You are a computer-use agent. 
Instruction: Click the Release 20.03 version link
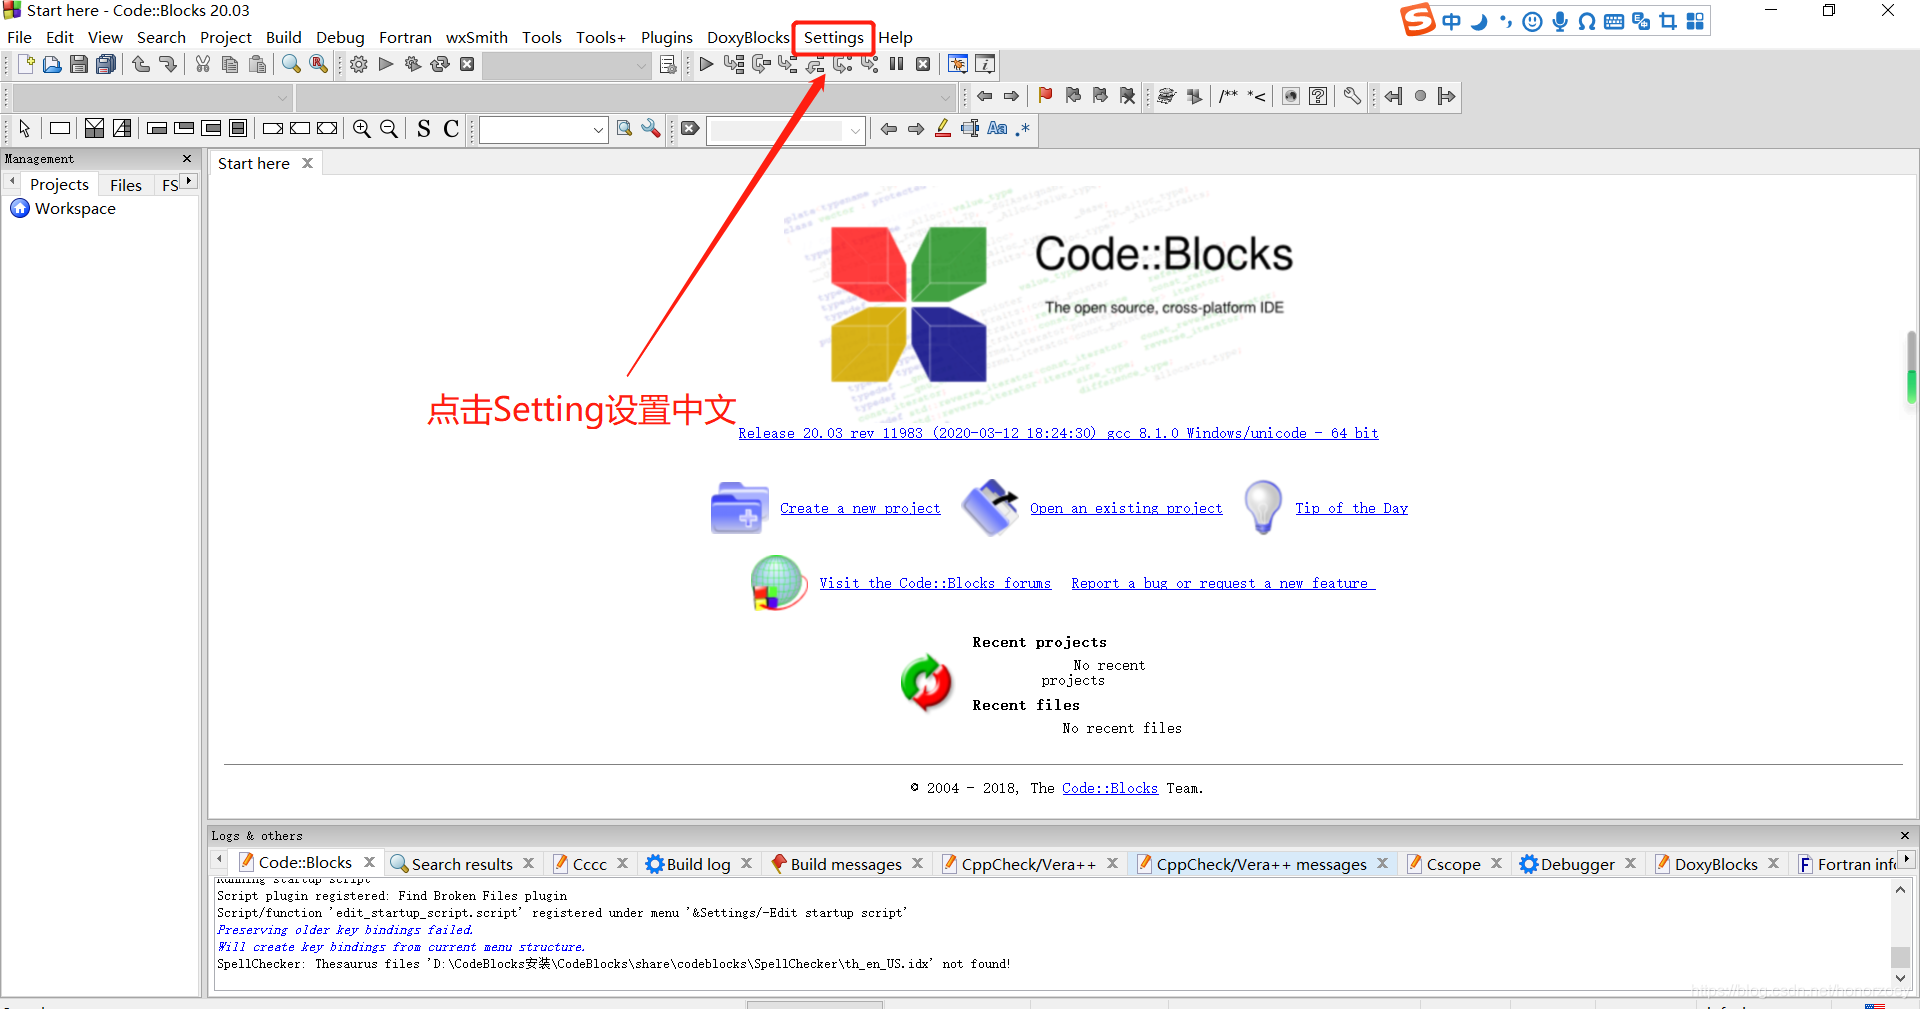1058,433
